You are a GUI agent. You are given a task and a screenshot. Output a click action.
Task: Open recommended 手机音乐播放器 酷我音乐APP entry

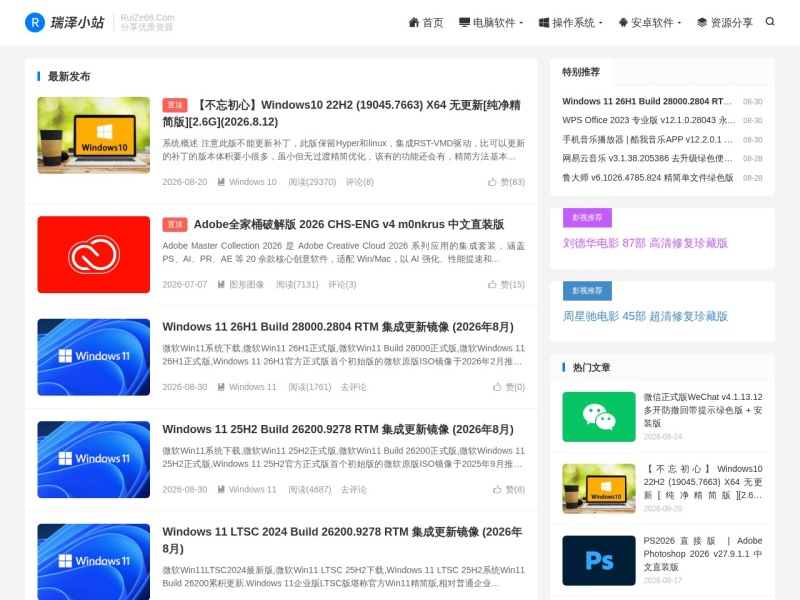click(x=647, y=140)
